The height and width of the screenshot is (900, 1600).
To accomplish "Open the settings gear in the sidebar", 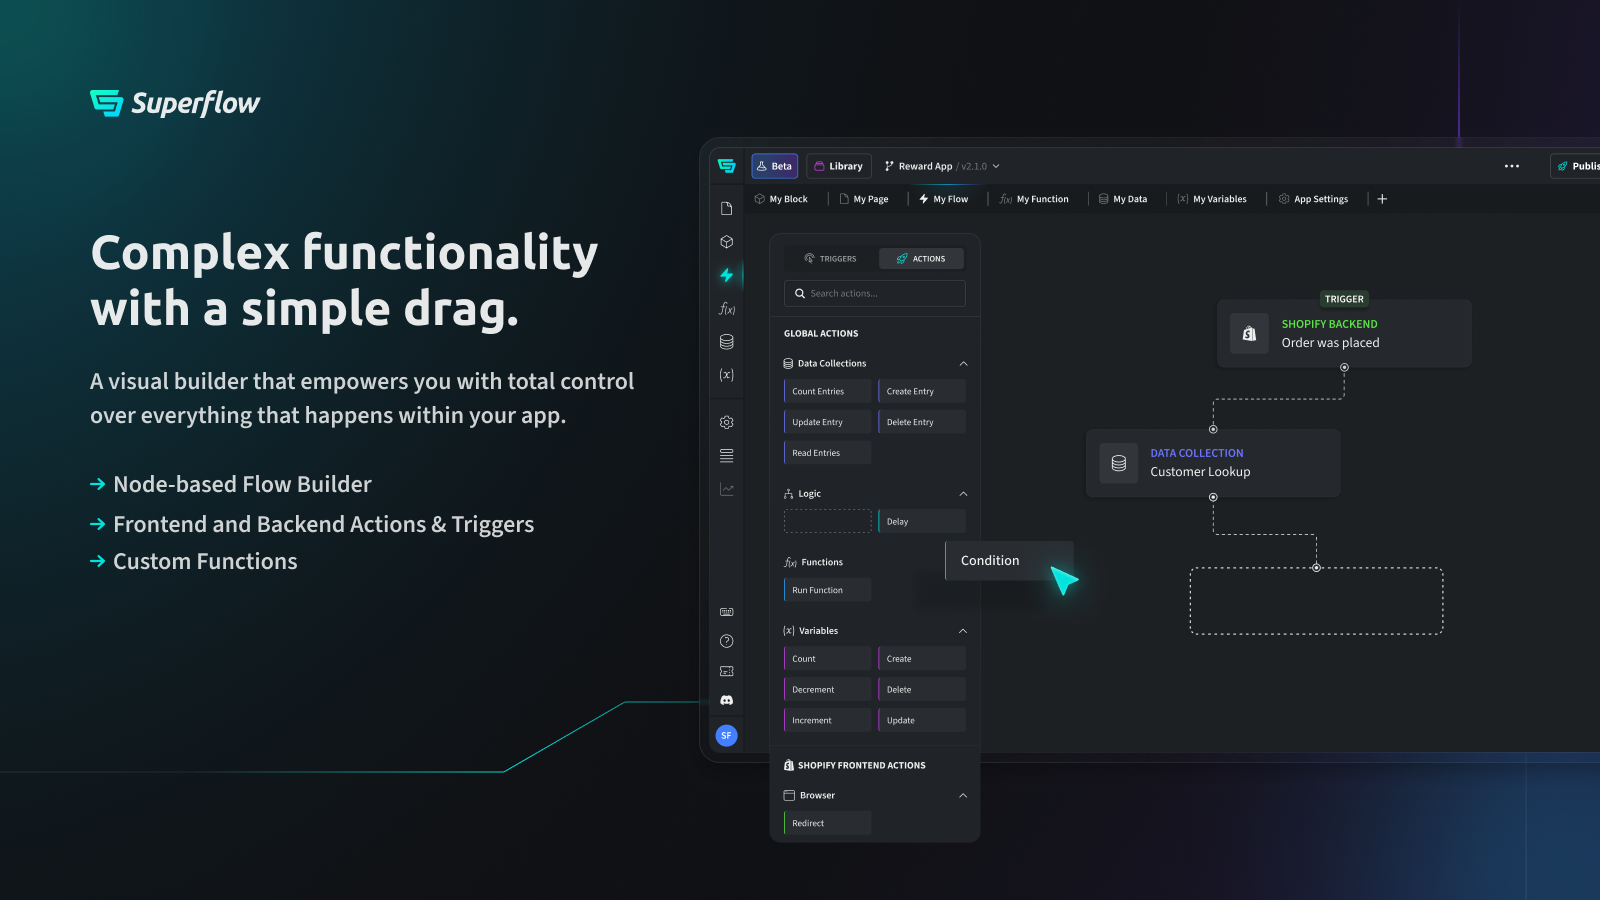I will click(x=727, y=422).
